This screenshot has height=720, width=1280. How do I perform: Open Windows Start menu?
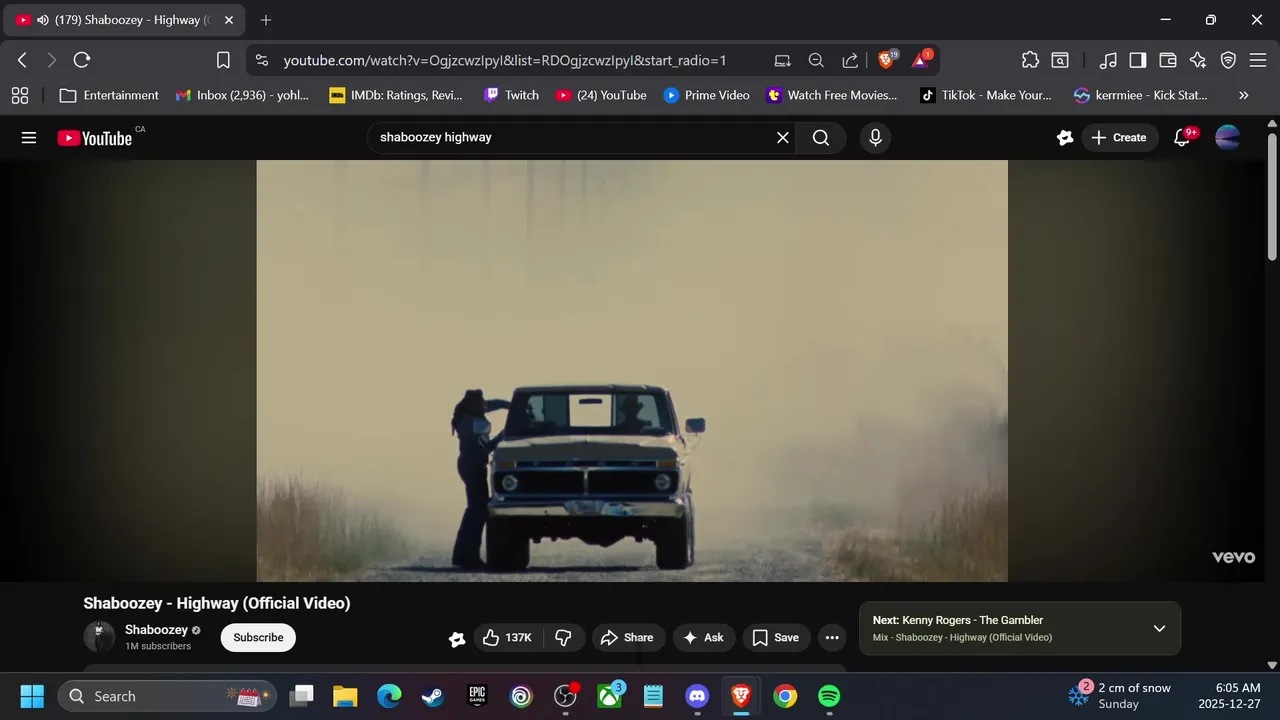32,696
